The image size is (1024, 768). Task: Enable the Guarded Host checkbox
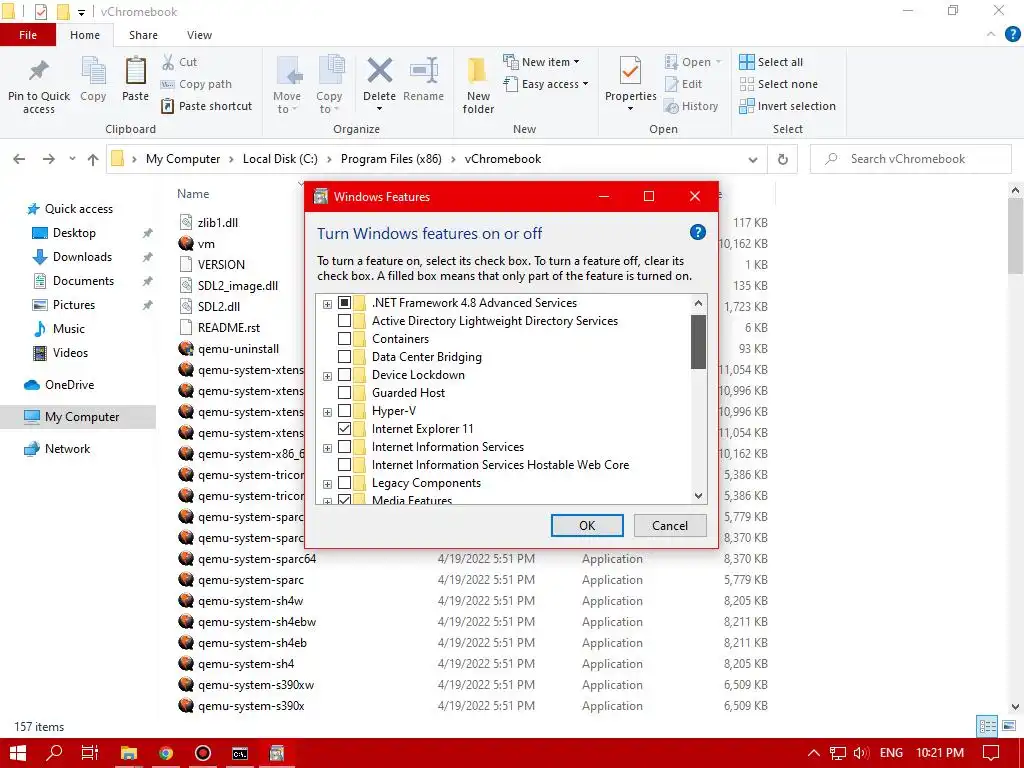[x=344, y=392]
